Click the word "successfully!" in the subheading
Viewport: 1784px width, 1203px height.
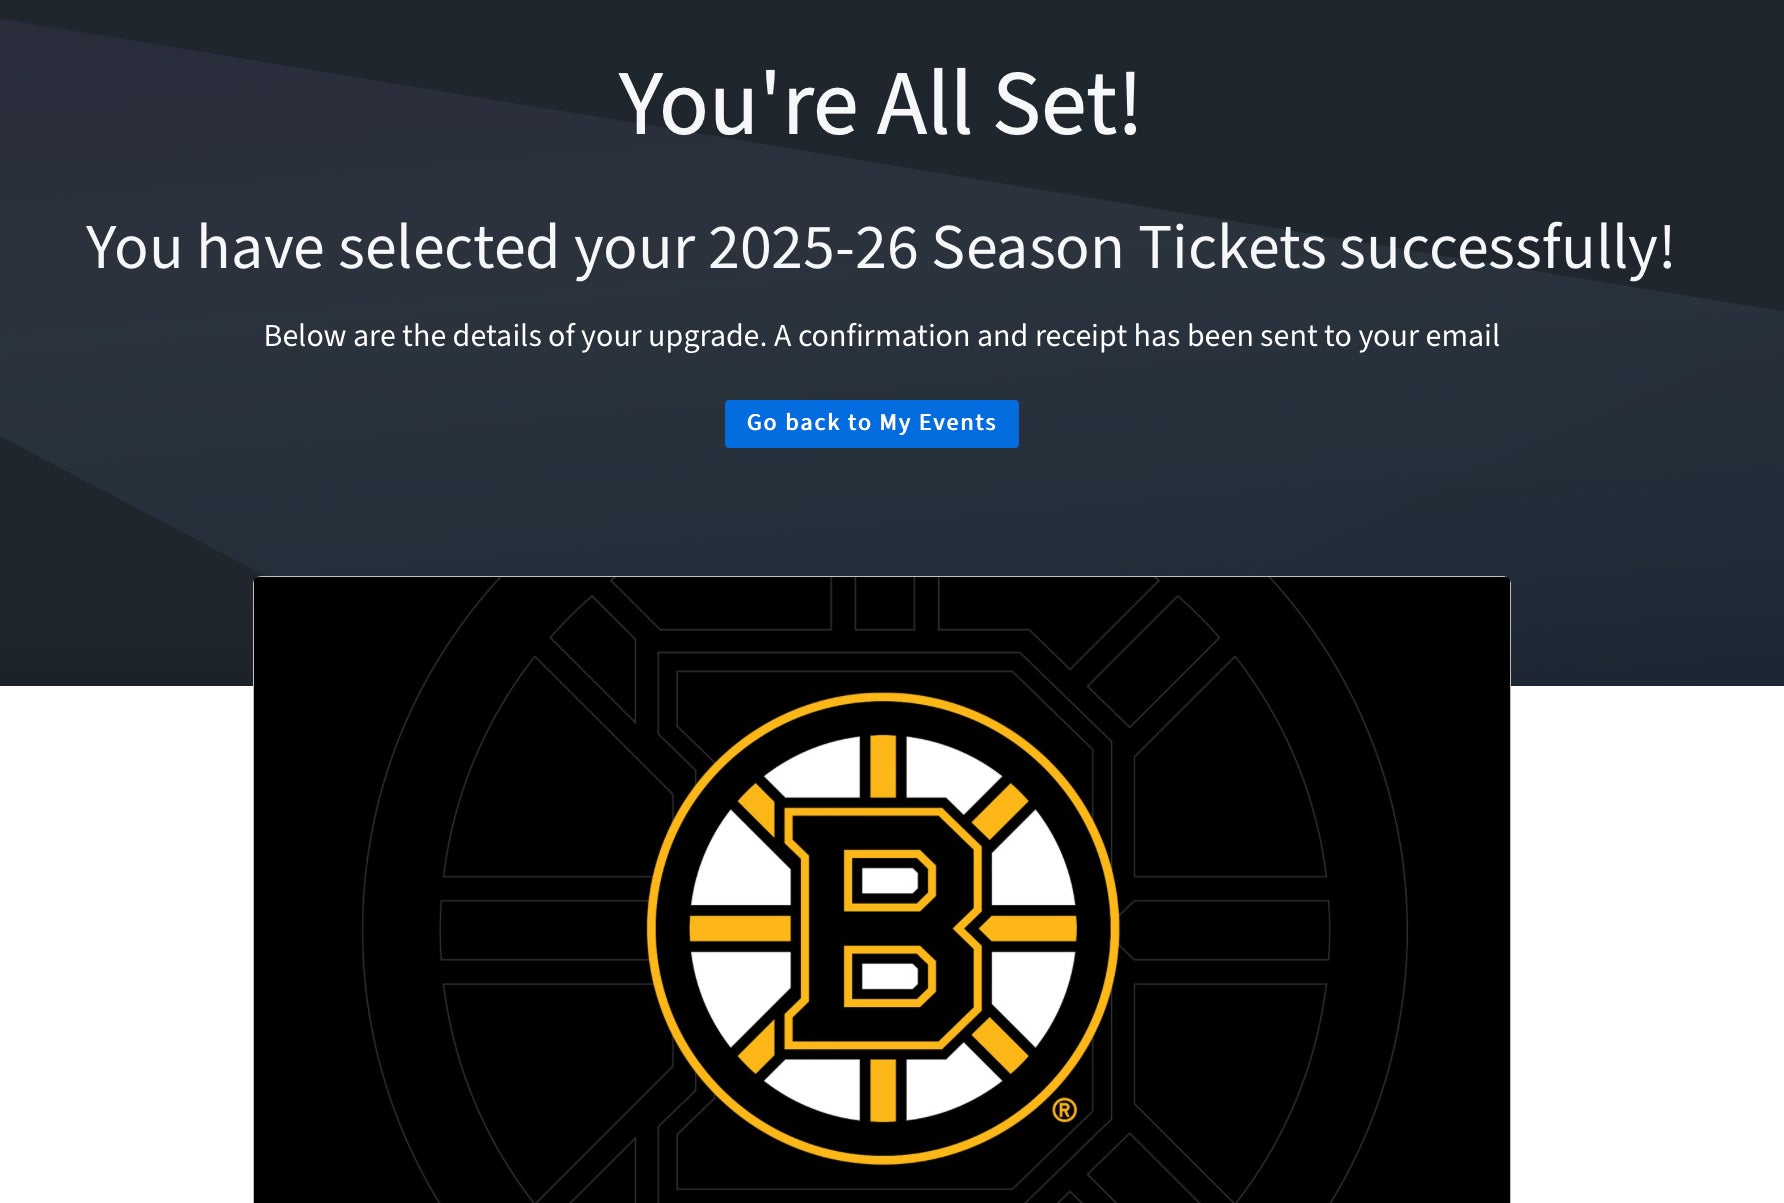[1506, 247]
